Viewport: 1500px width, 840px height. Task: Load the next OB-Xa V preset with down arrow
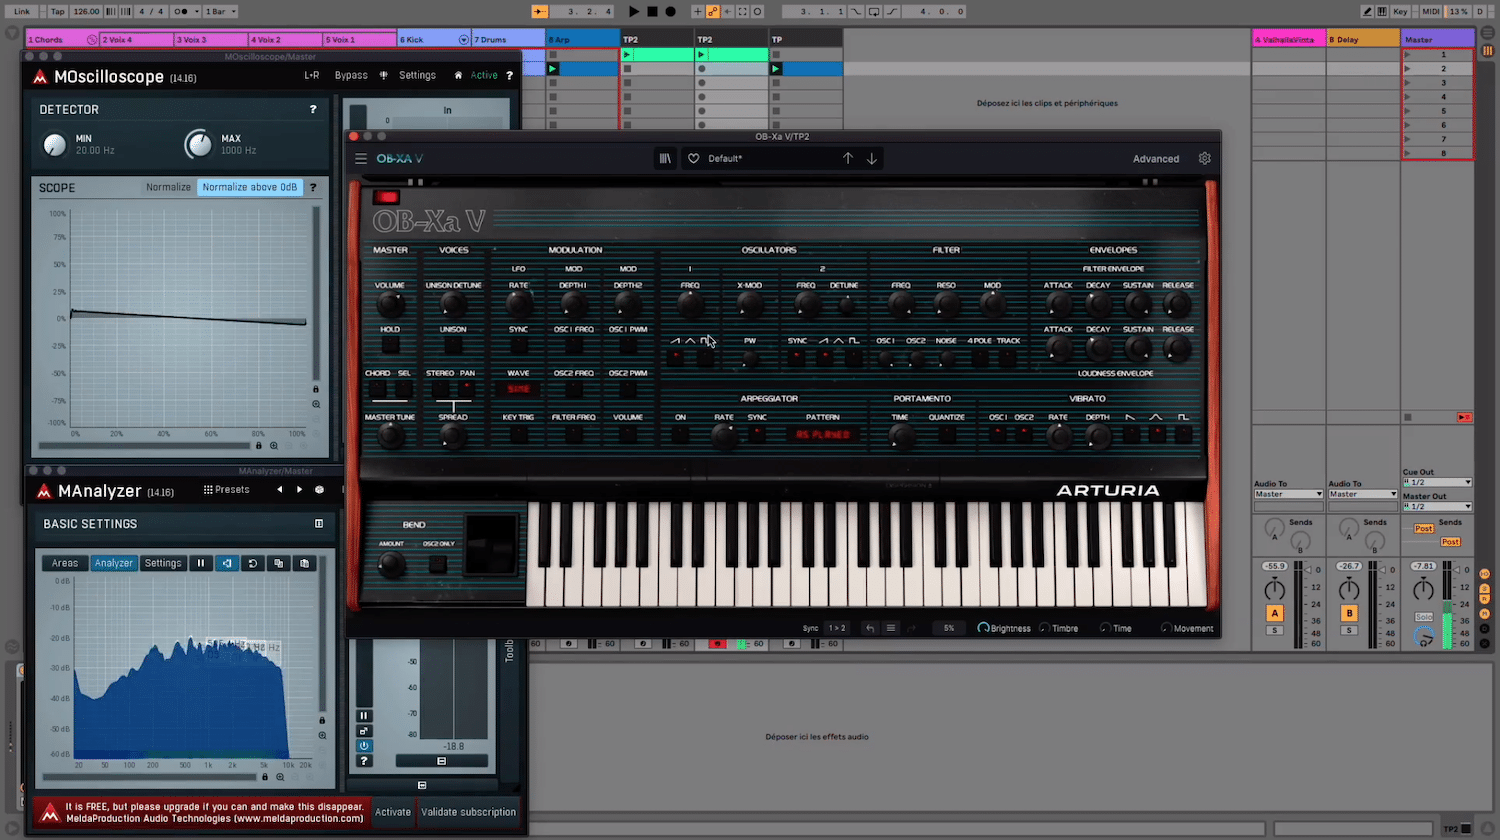pyautogui.click(x=872, y=159)
